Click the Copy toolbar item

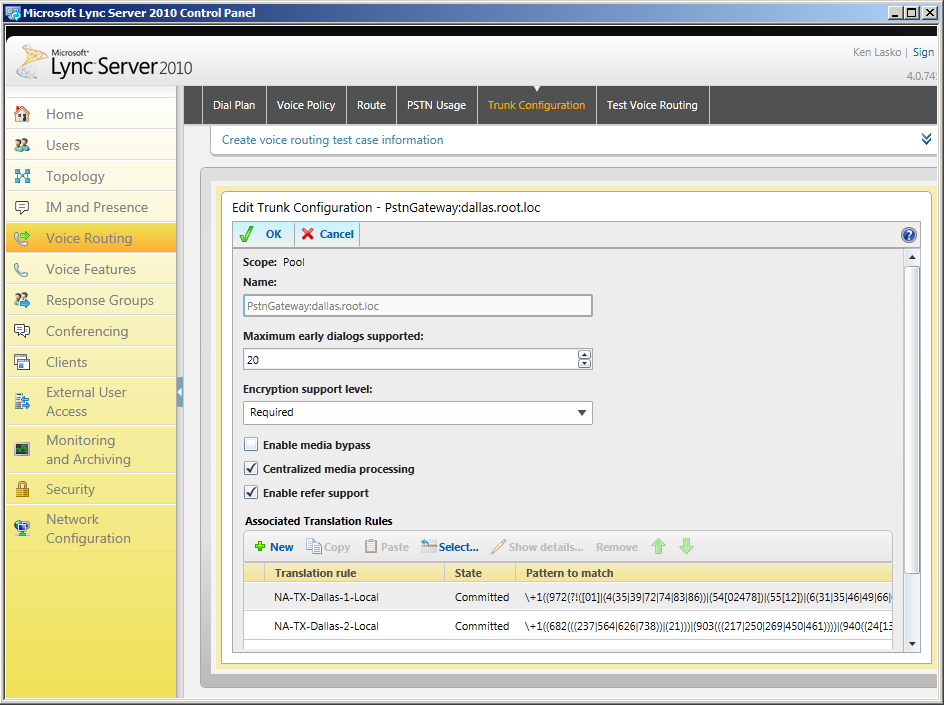[x=328, y=547]
